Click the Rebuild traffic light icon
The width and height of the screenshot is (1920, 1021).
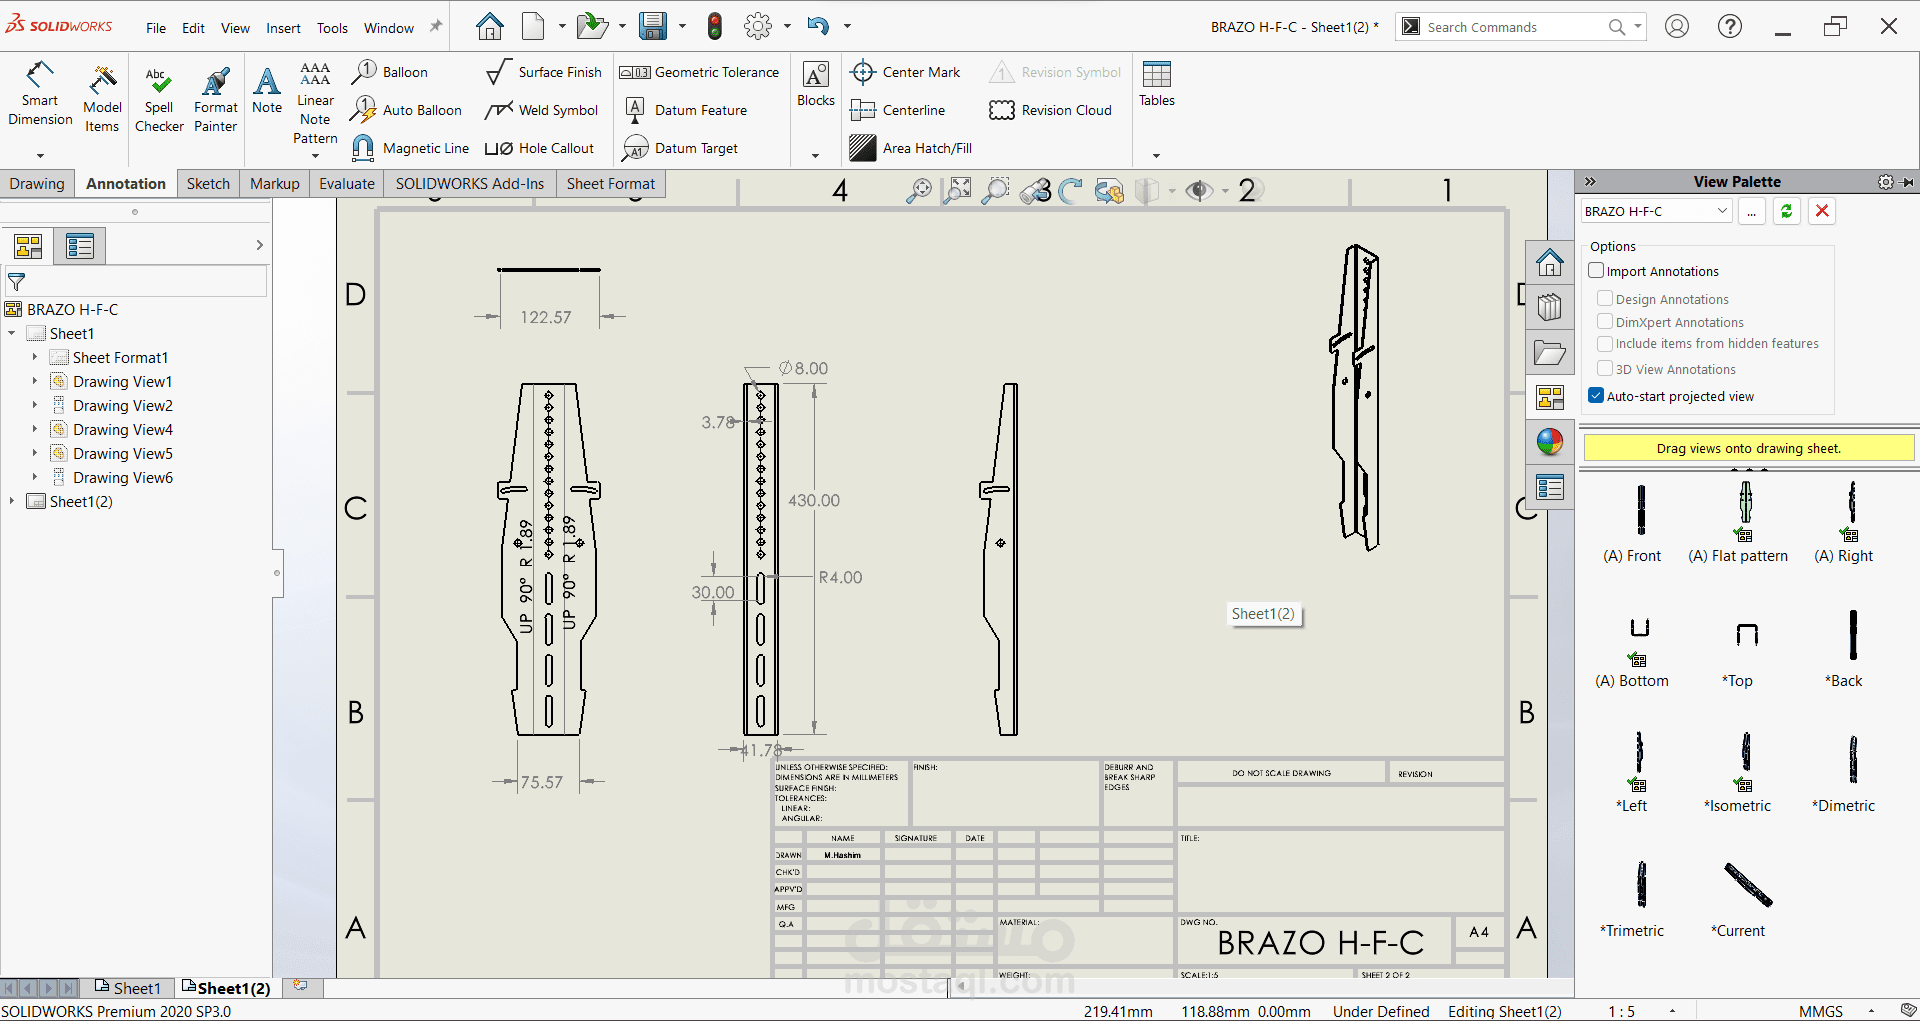714,26
